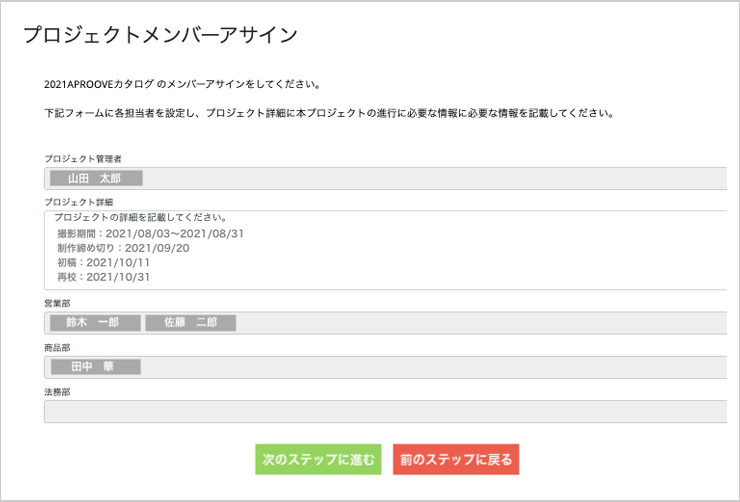Click the 再校 date line
Viewport: 740px width, 502px height.
pyautogui.click(x=103, y=277)
